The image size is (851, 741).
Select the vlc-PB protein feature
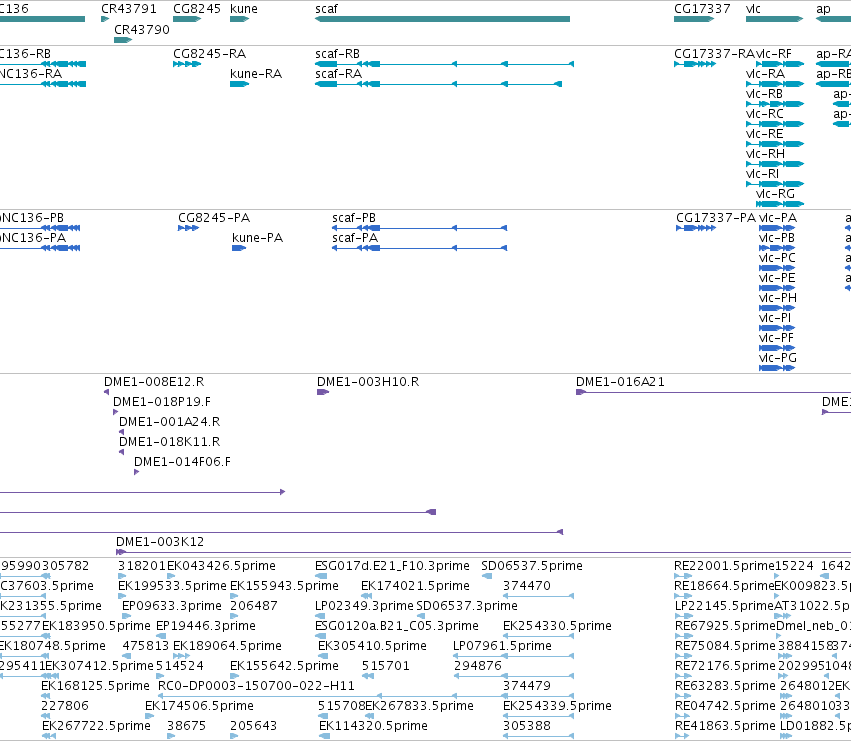coord(777,248)
